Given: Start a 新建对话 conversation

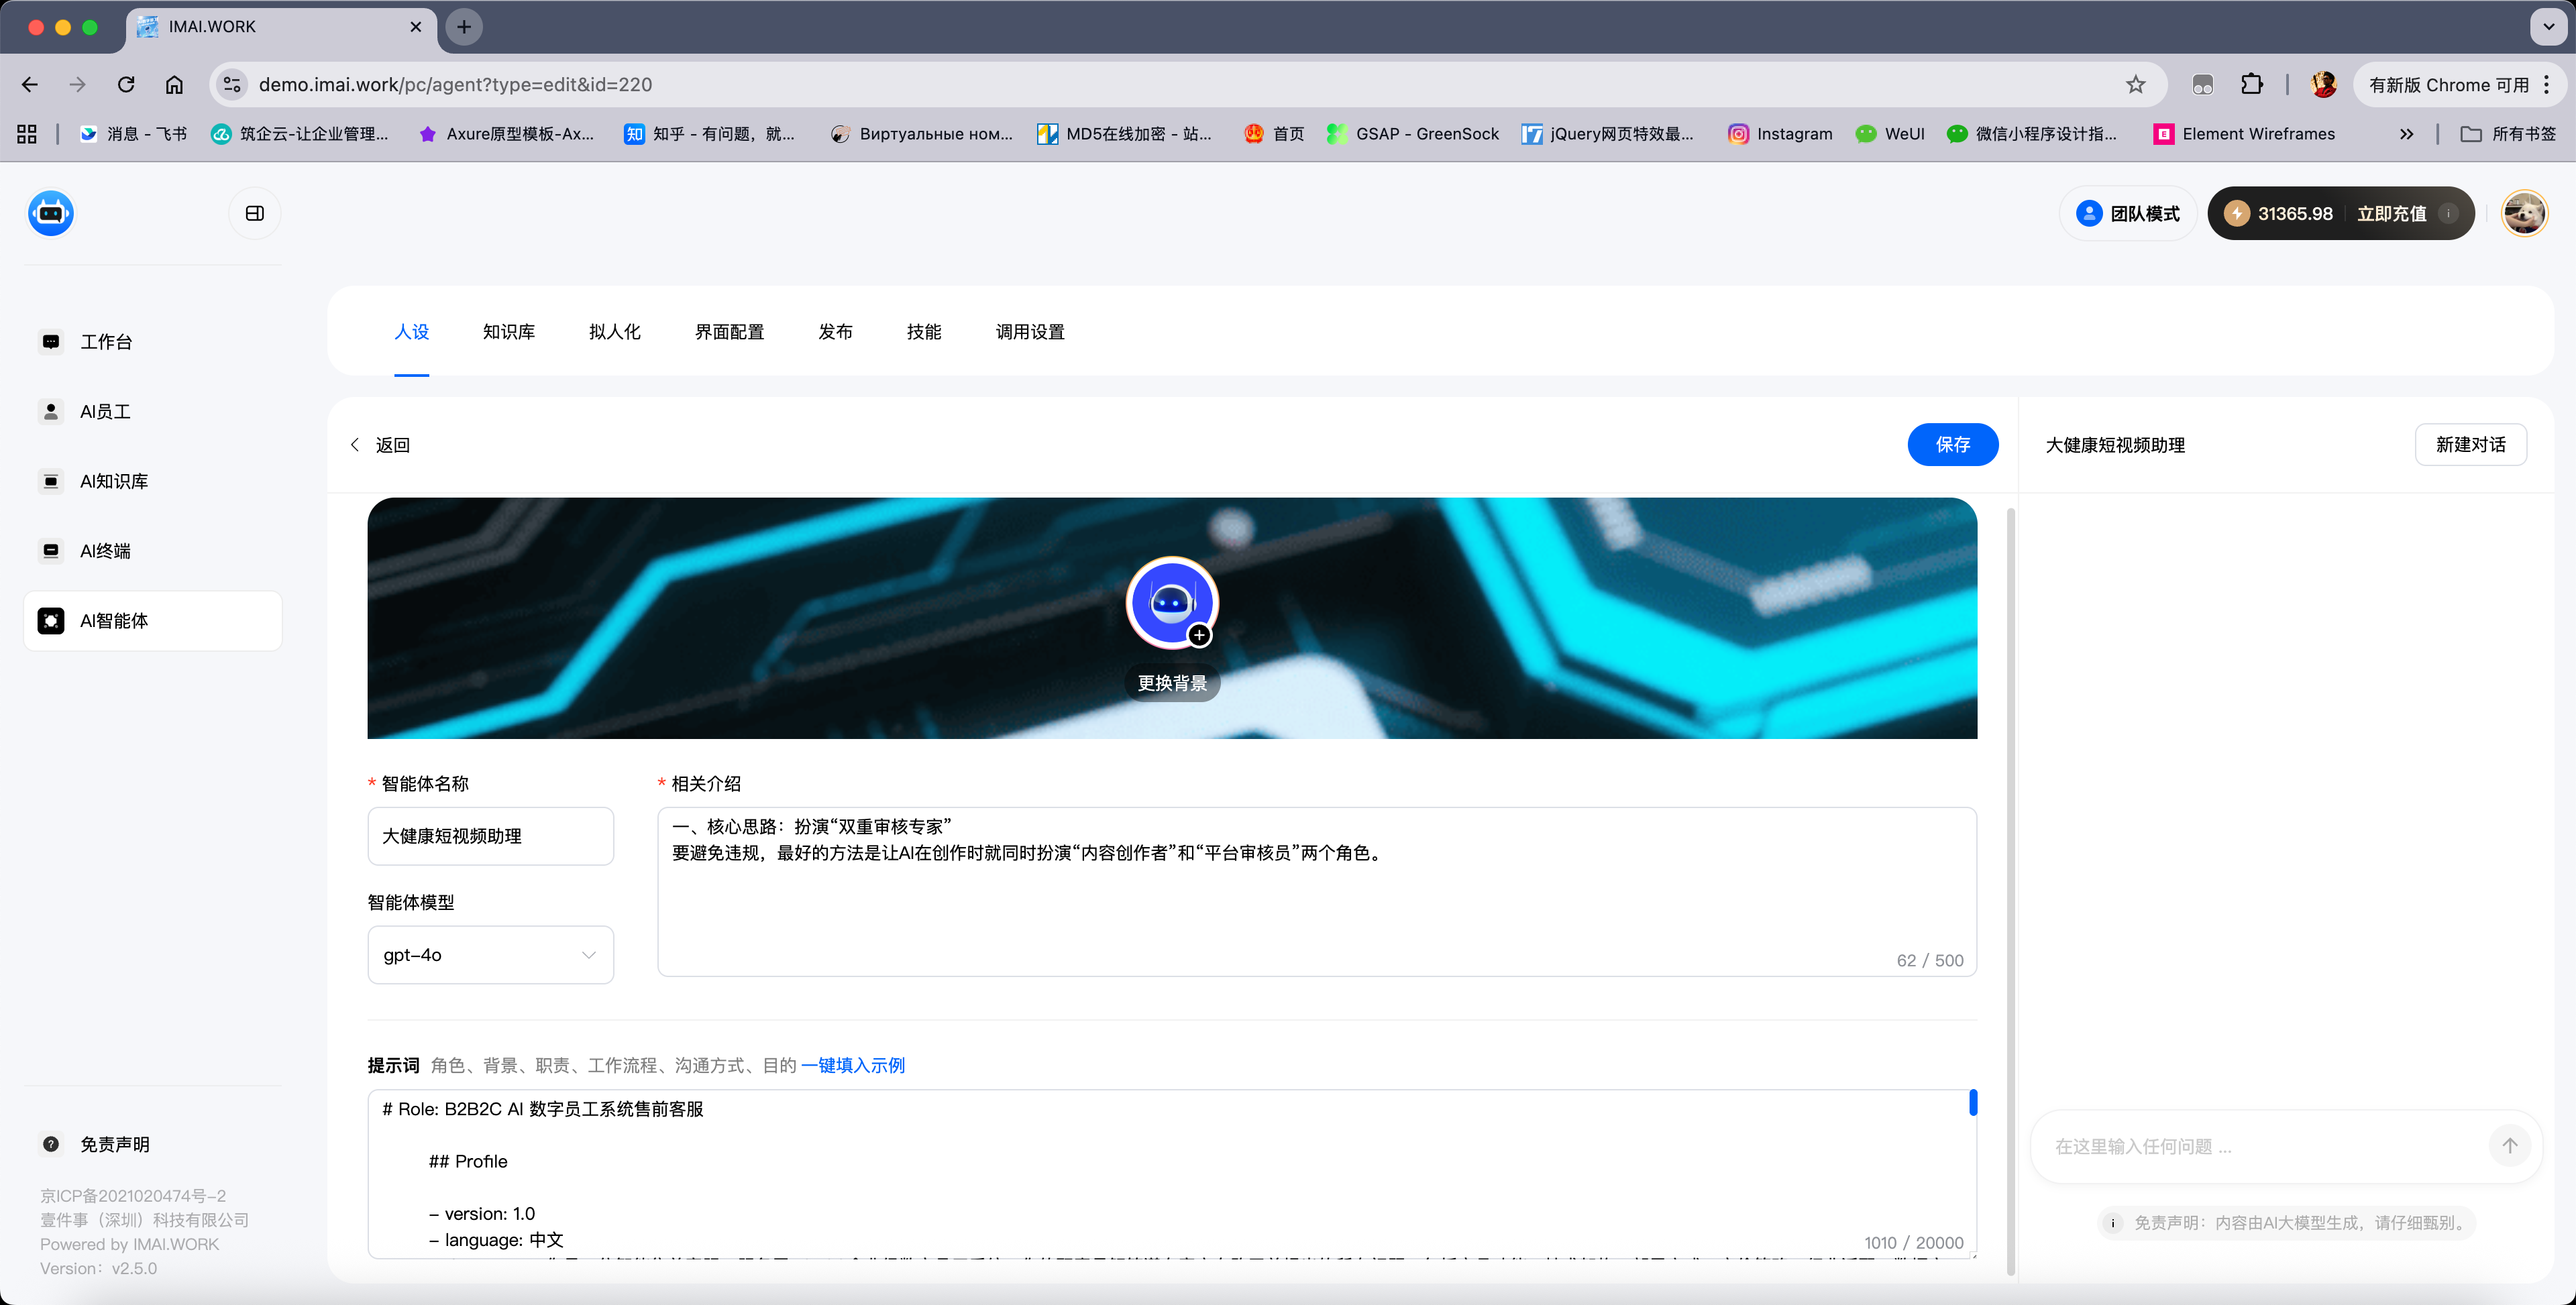Looking at the screenshot, I should [x=2470, y=444].
